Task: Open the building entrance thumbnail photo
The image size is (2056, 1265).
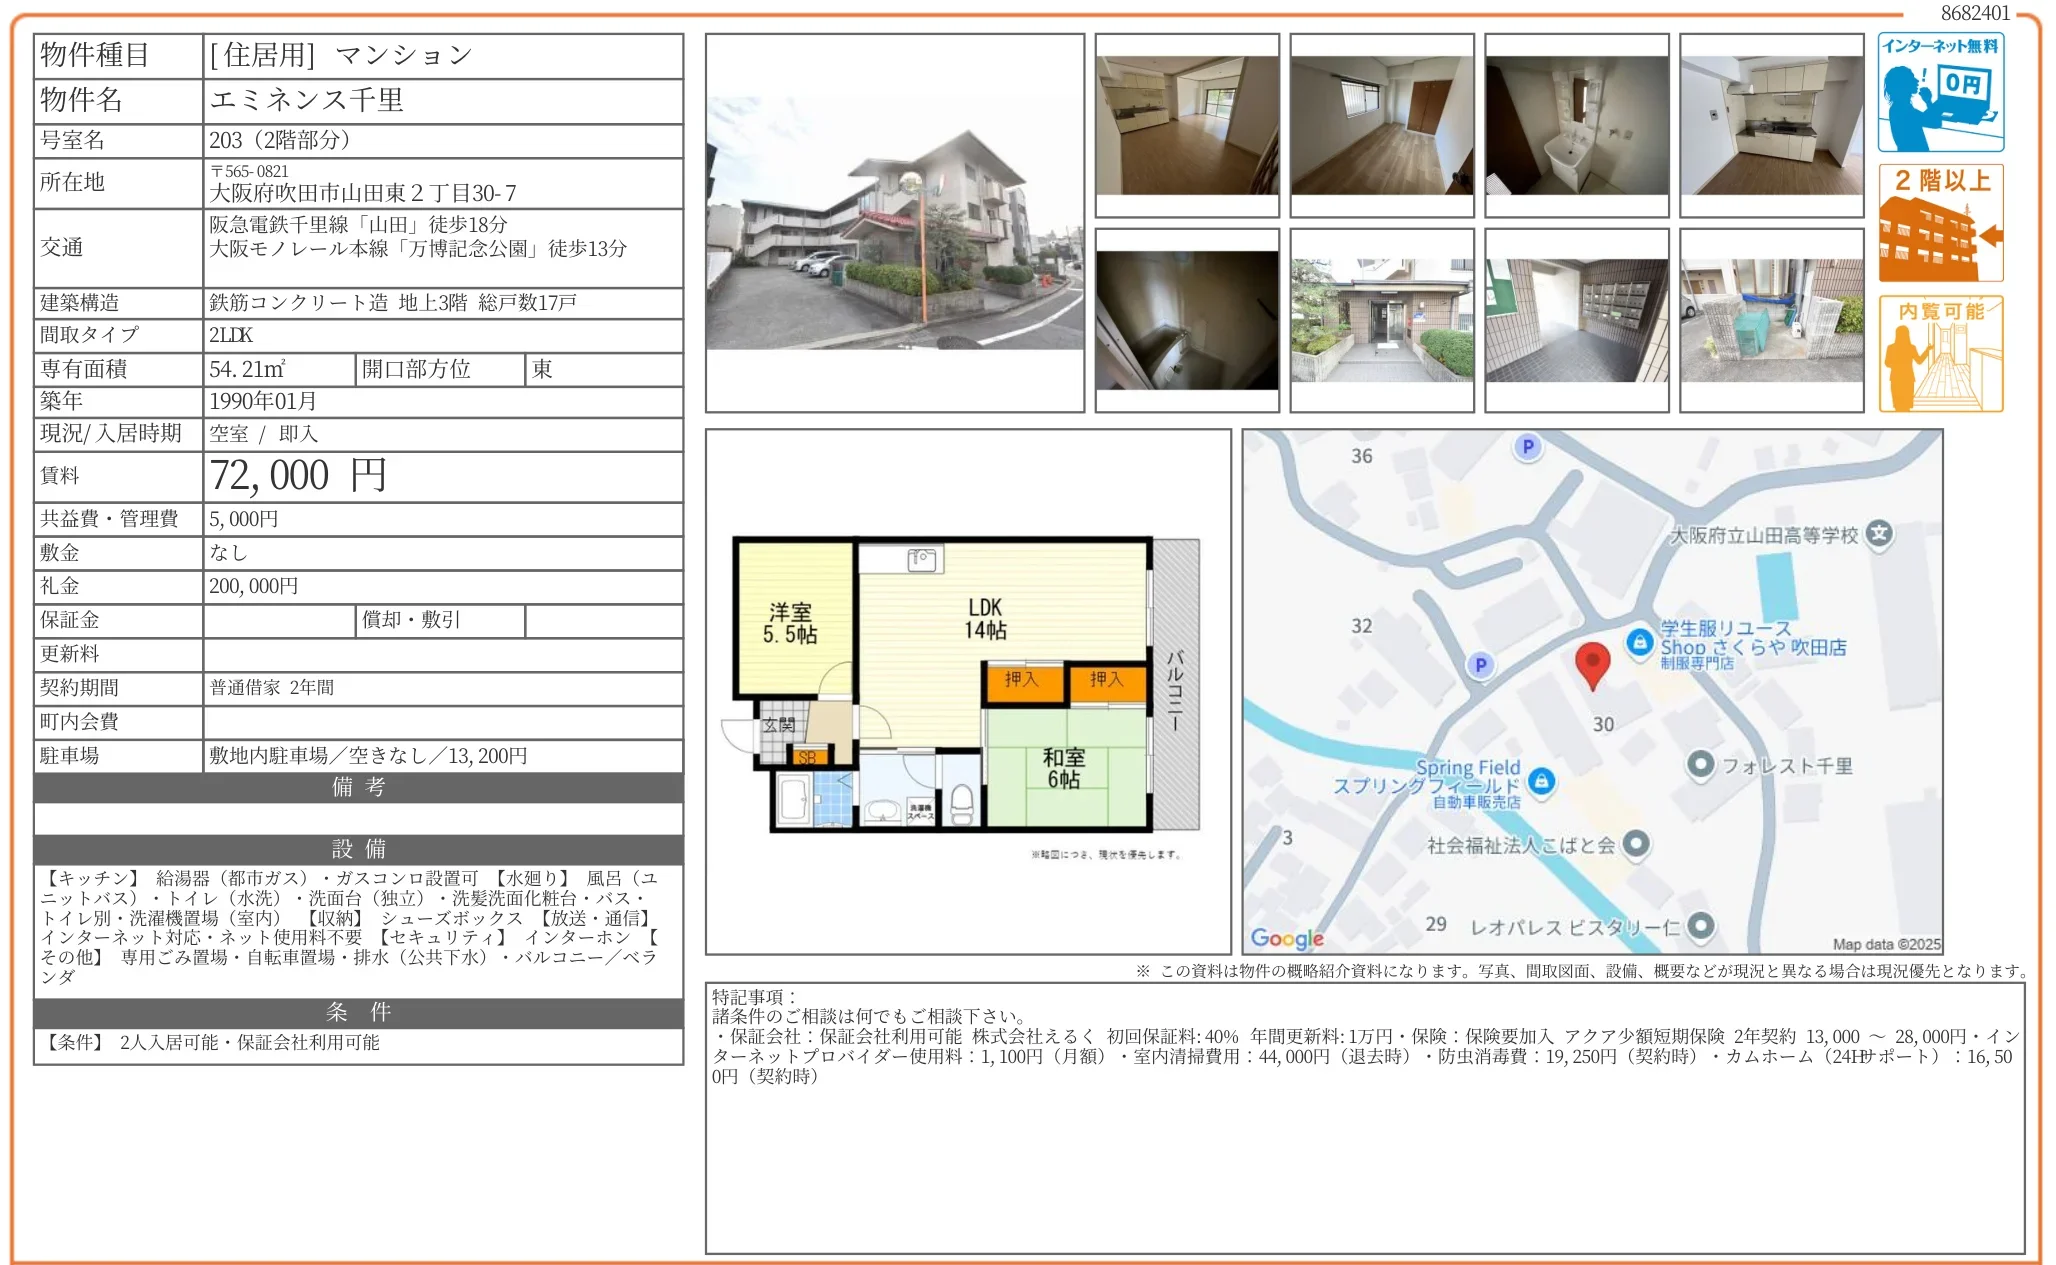Action: [1381, 320]
